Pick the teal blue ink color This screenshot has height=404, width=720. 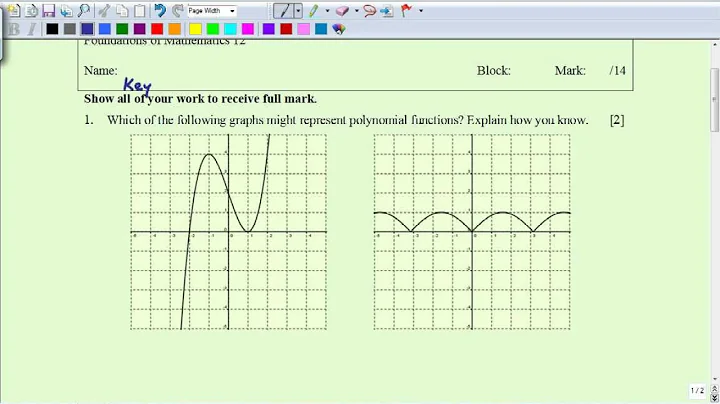point(321,29)
